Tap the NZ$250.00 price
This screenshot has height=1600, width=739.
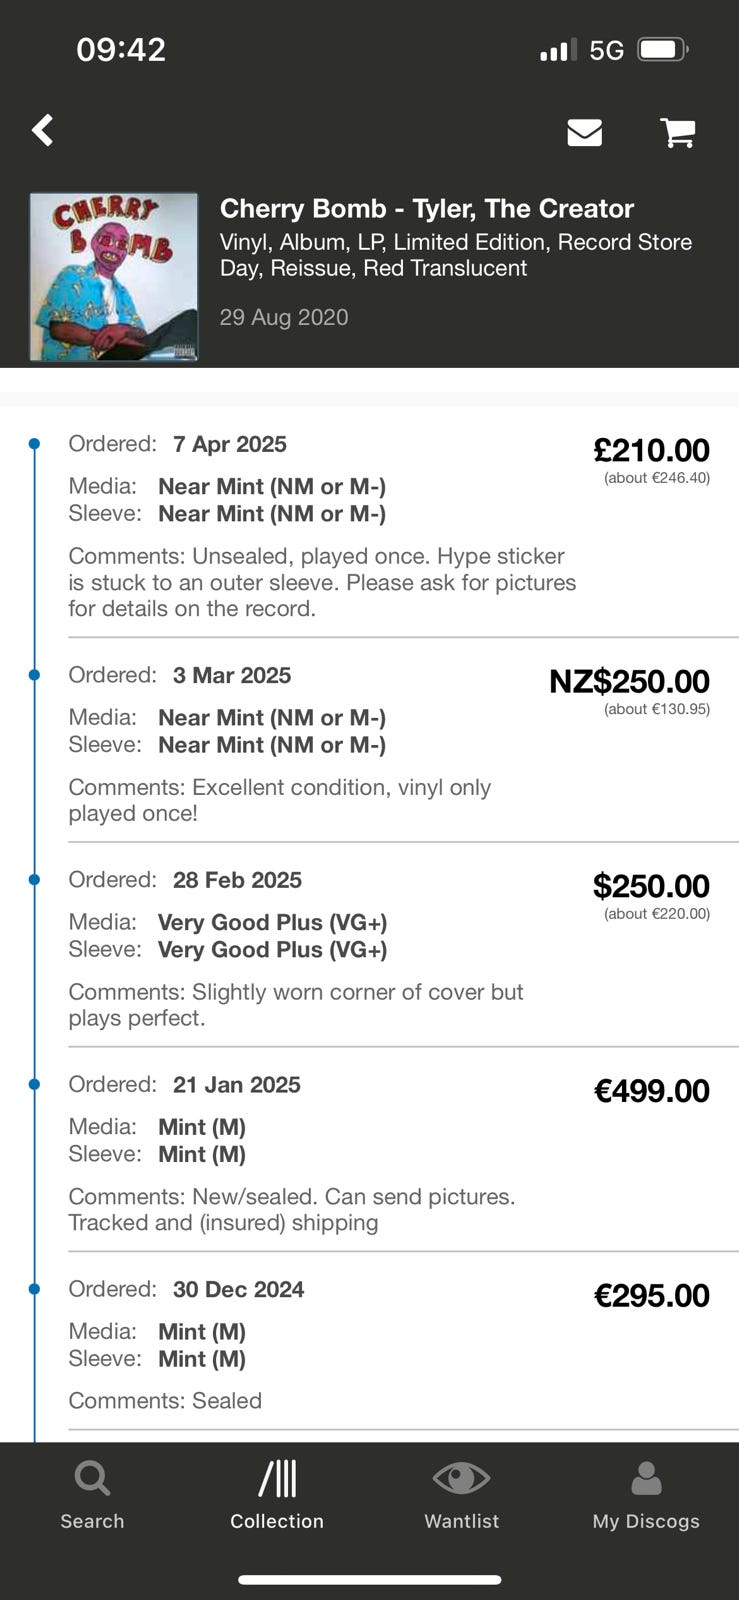tap(629, 681)
